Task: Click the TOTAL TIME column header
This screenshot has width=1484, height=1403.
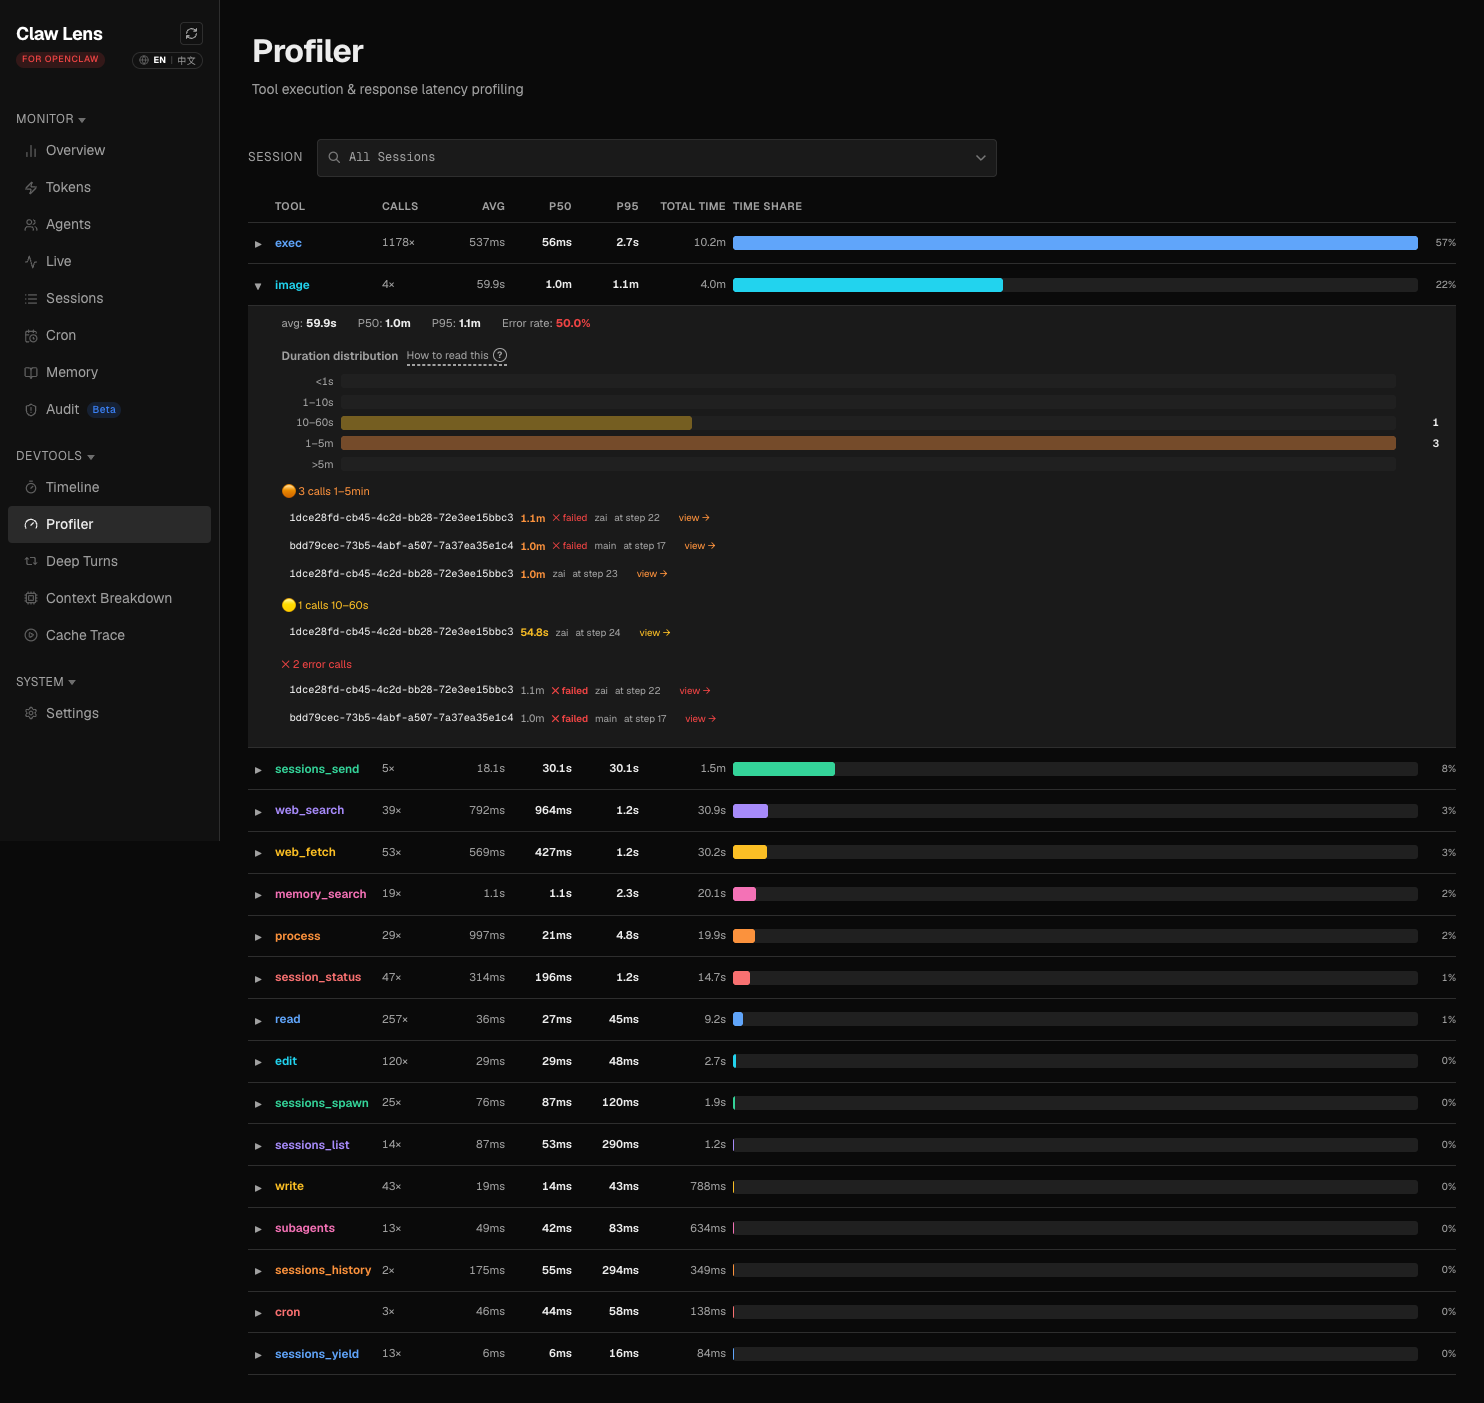Action: [x=693, y=206]
